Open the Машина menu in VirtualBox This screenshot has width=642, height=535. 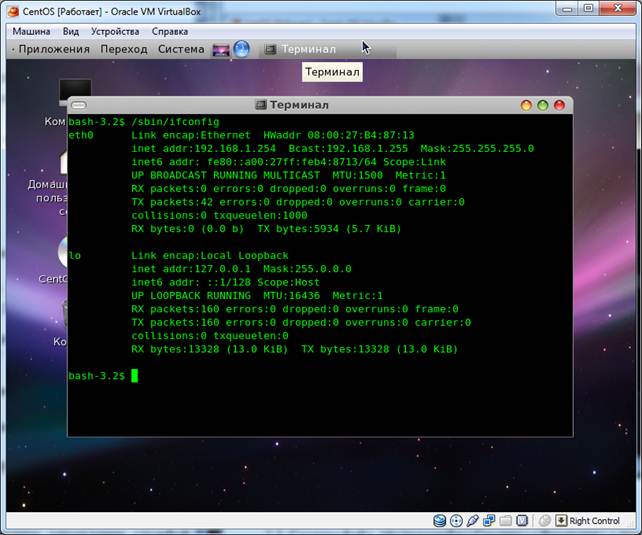31,32
